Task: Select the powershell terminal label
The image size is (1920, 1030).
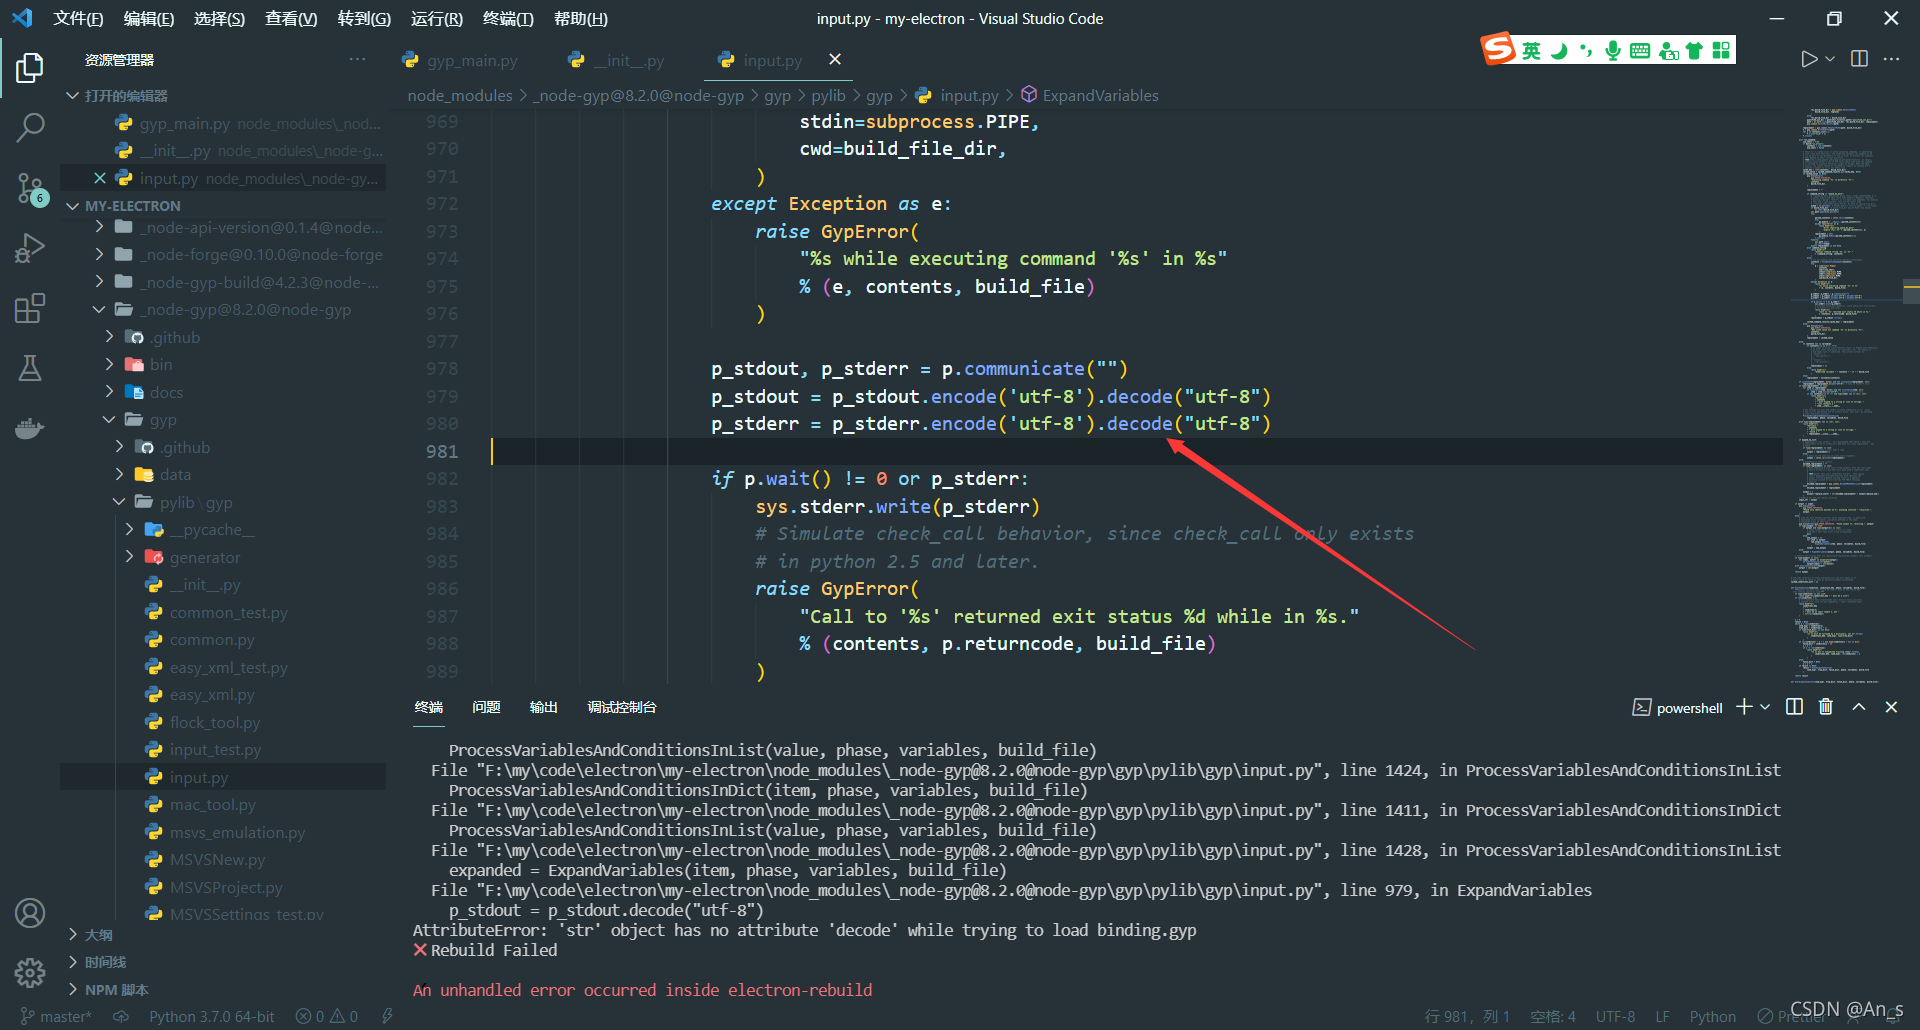Action: (x=1678, y=707)
